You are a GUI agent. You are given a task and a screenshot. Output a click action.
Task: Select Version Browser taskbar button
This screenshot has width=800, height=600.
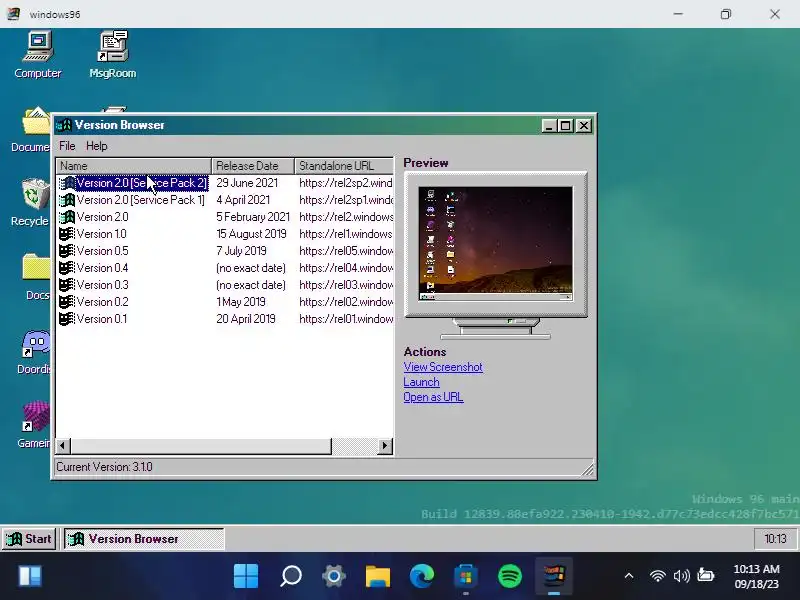[144, 539]
